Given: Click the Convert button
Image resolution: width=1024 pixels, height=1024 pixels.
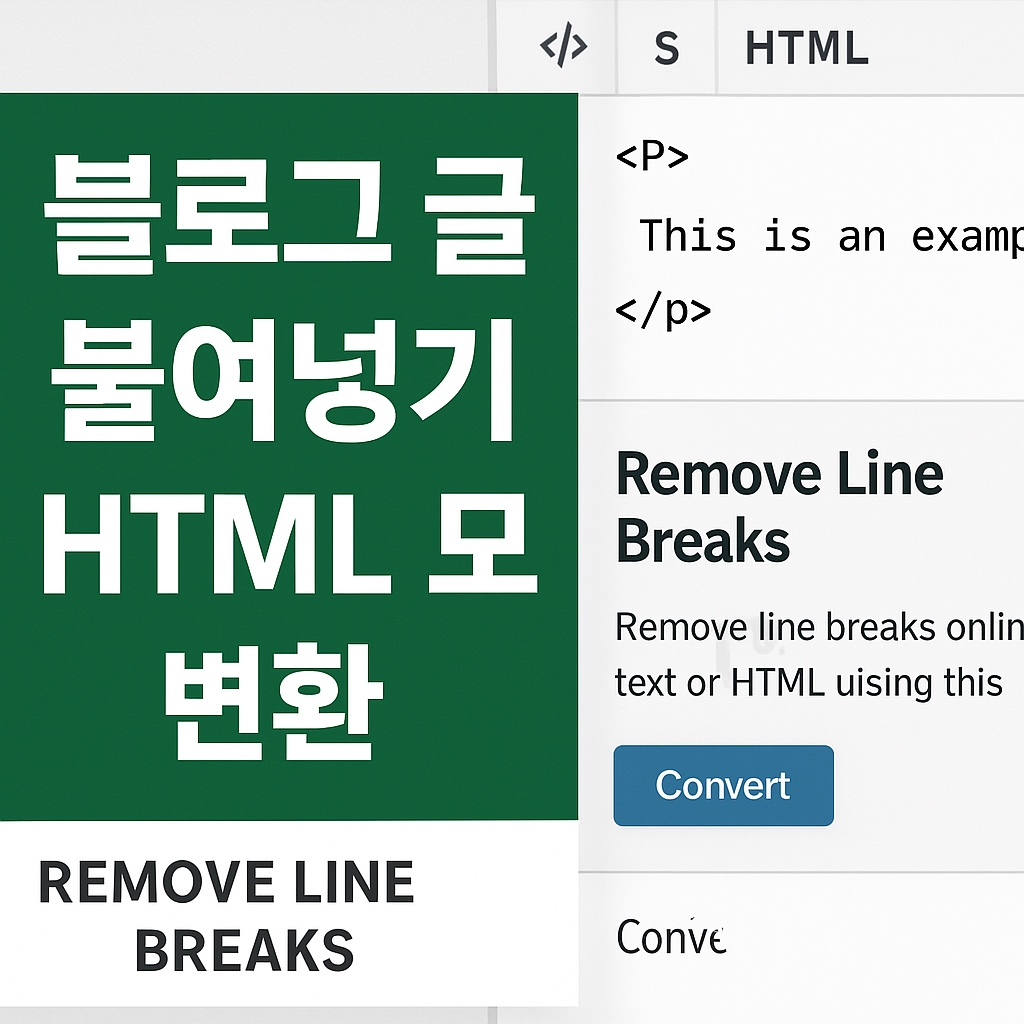Looking at the screenshot, I should click(723, 786).
